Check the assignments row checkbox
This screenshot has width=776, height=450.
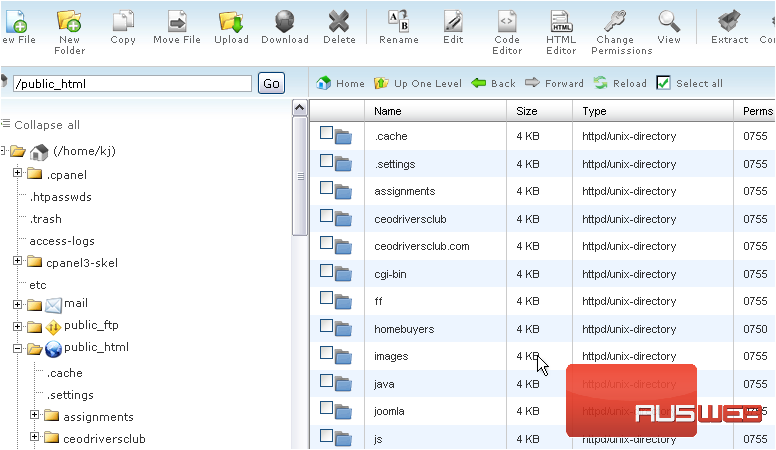pyautogui.click(x=326, y=188)
